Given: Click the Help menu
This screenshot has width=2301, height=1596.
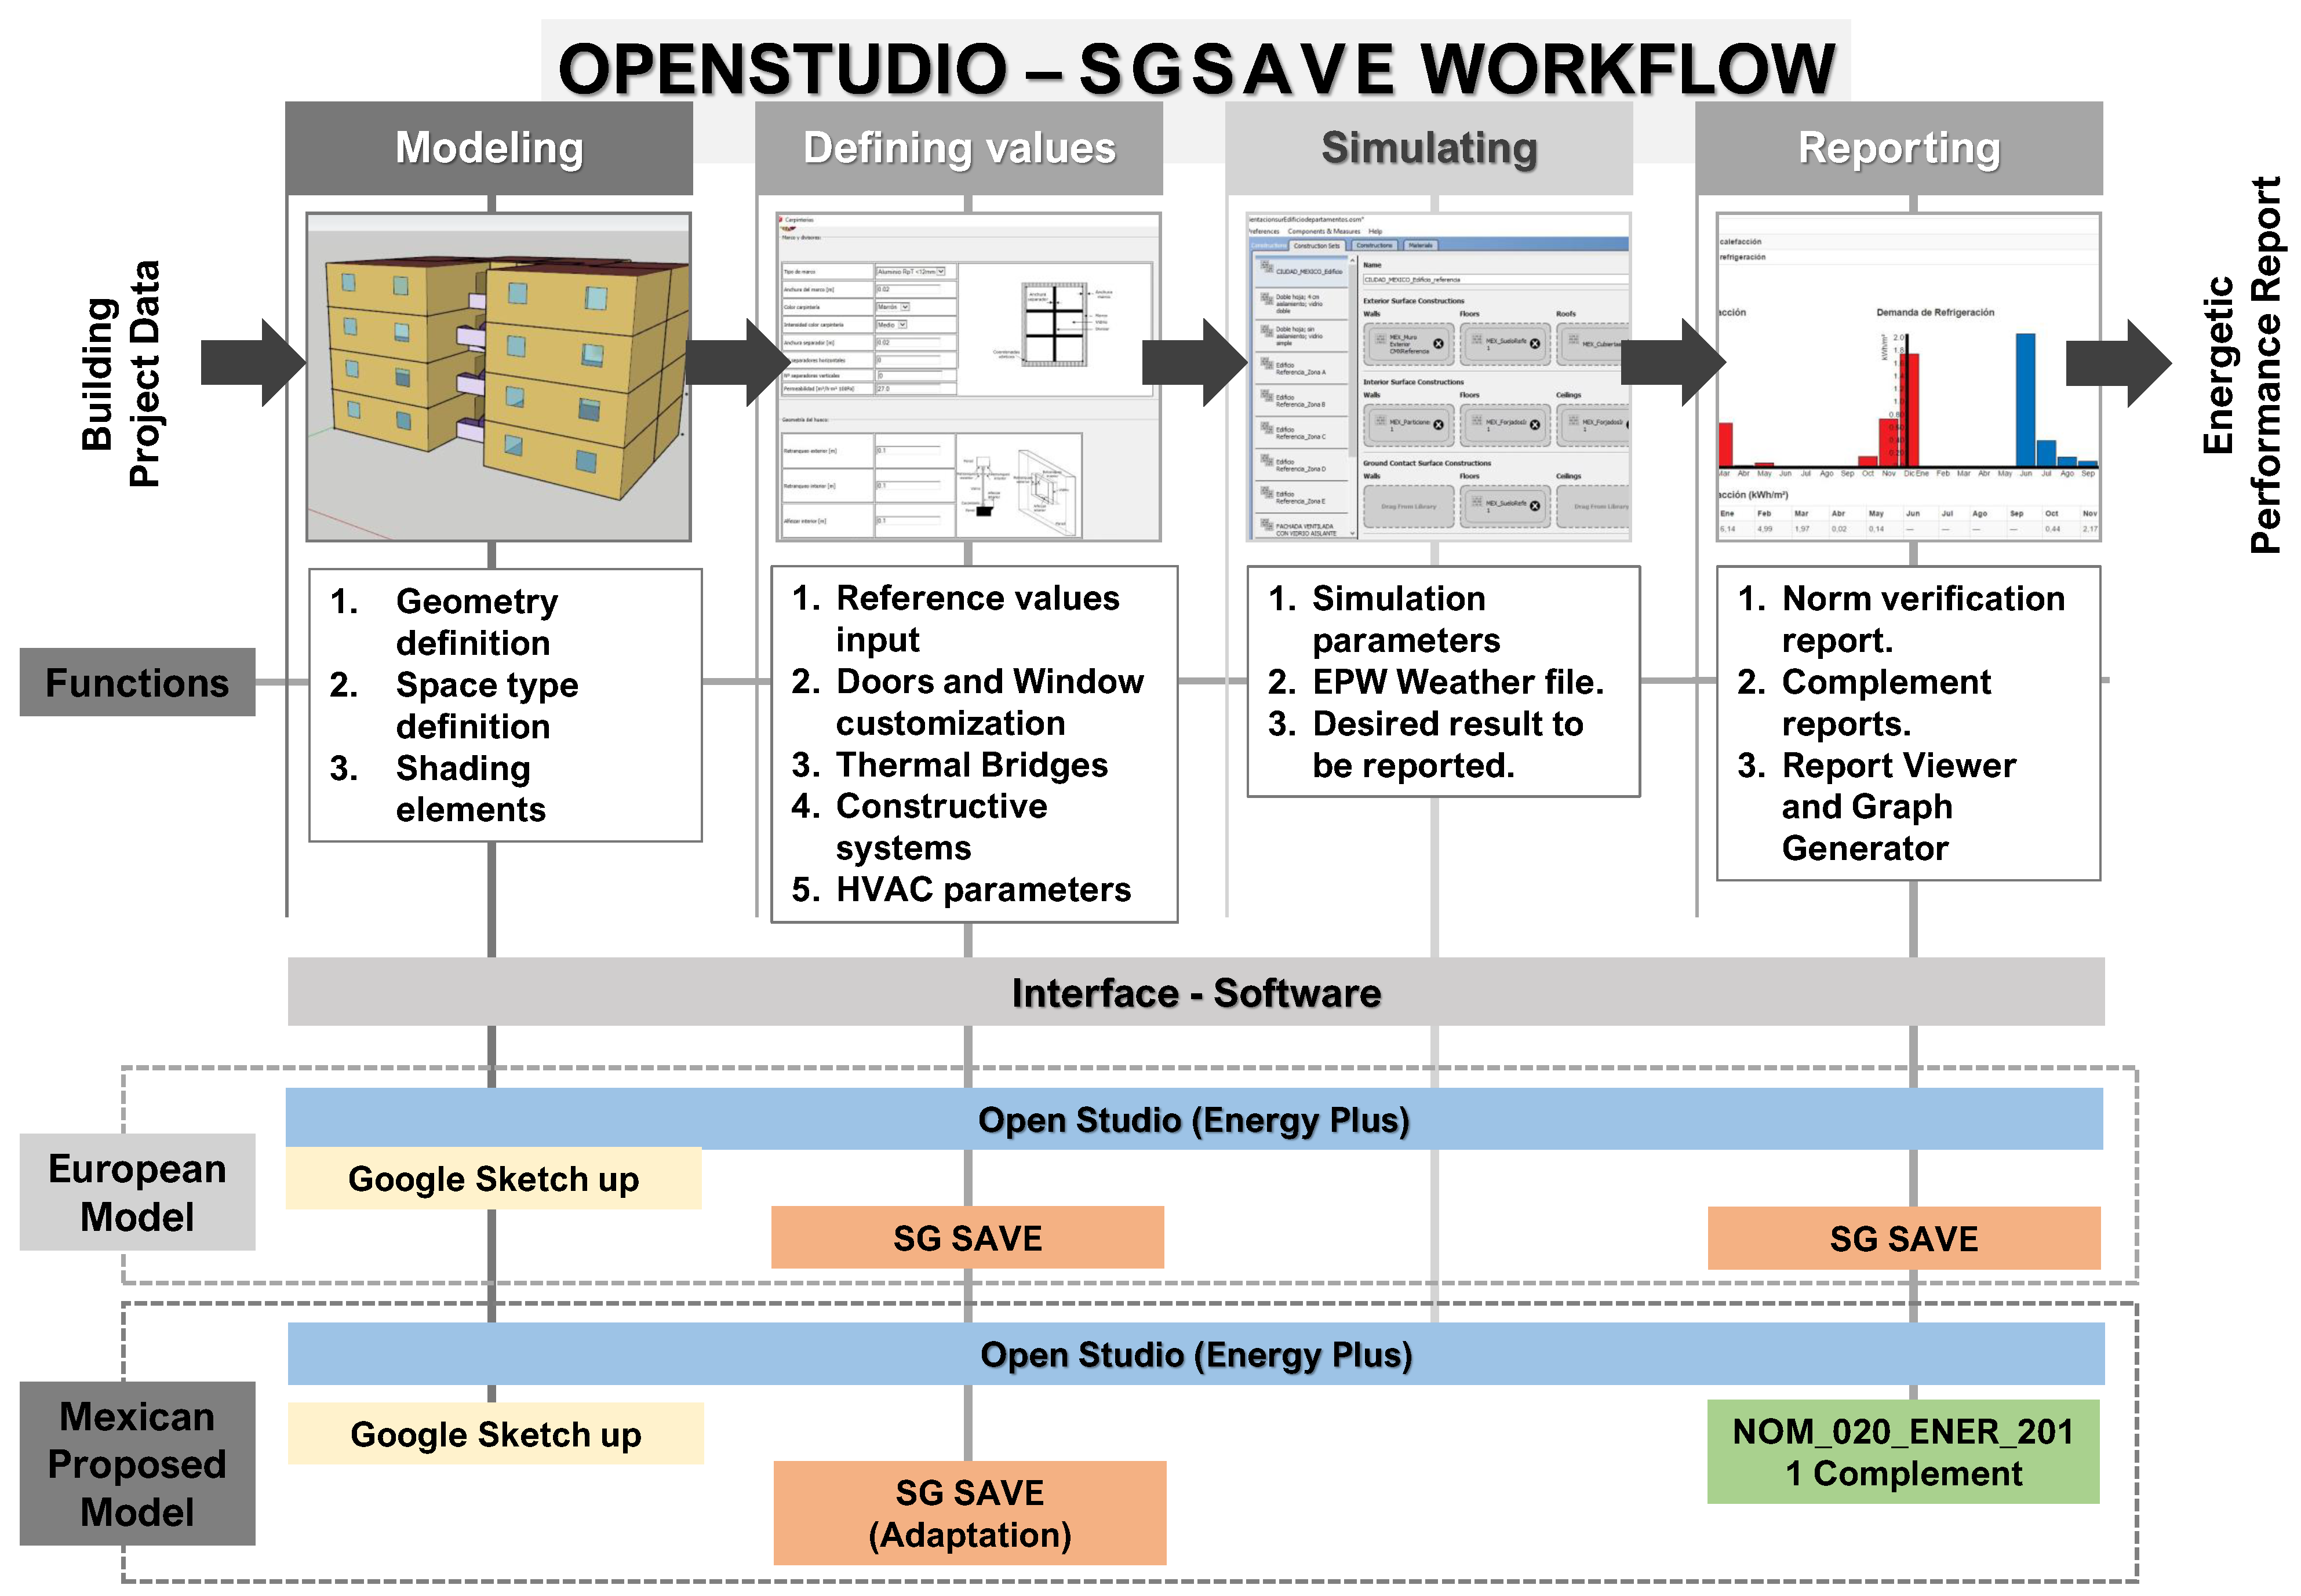Looking at the screenshot, I should pyautogui.click(x=1375, y=231).
